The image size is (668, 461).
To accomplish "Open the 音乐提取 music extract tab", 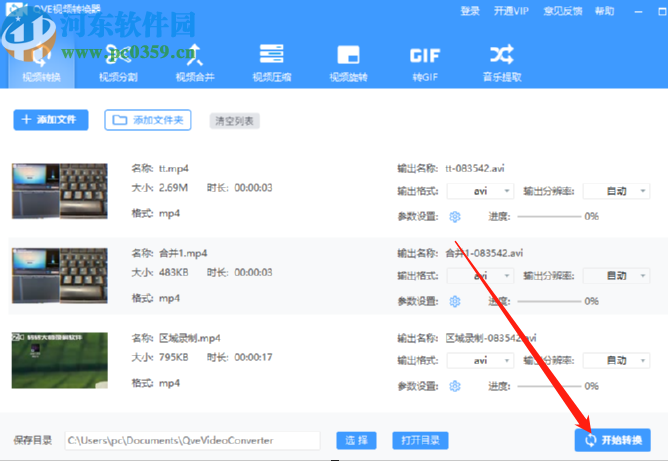I will click(502, 63).
